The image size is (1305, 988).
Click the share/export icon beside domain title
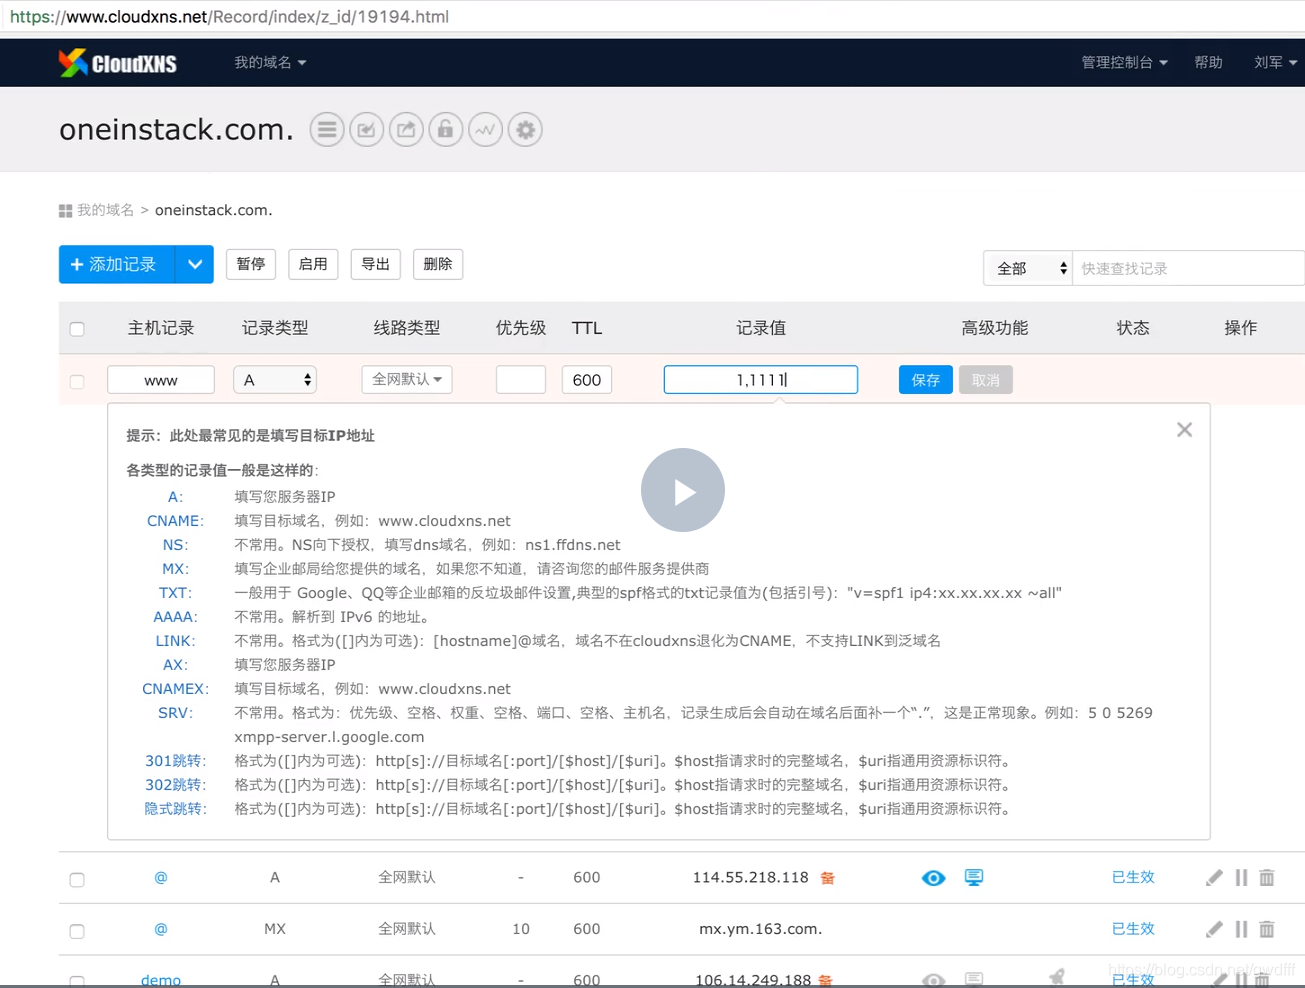[406, 130]
